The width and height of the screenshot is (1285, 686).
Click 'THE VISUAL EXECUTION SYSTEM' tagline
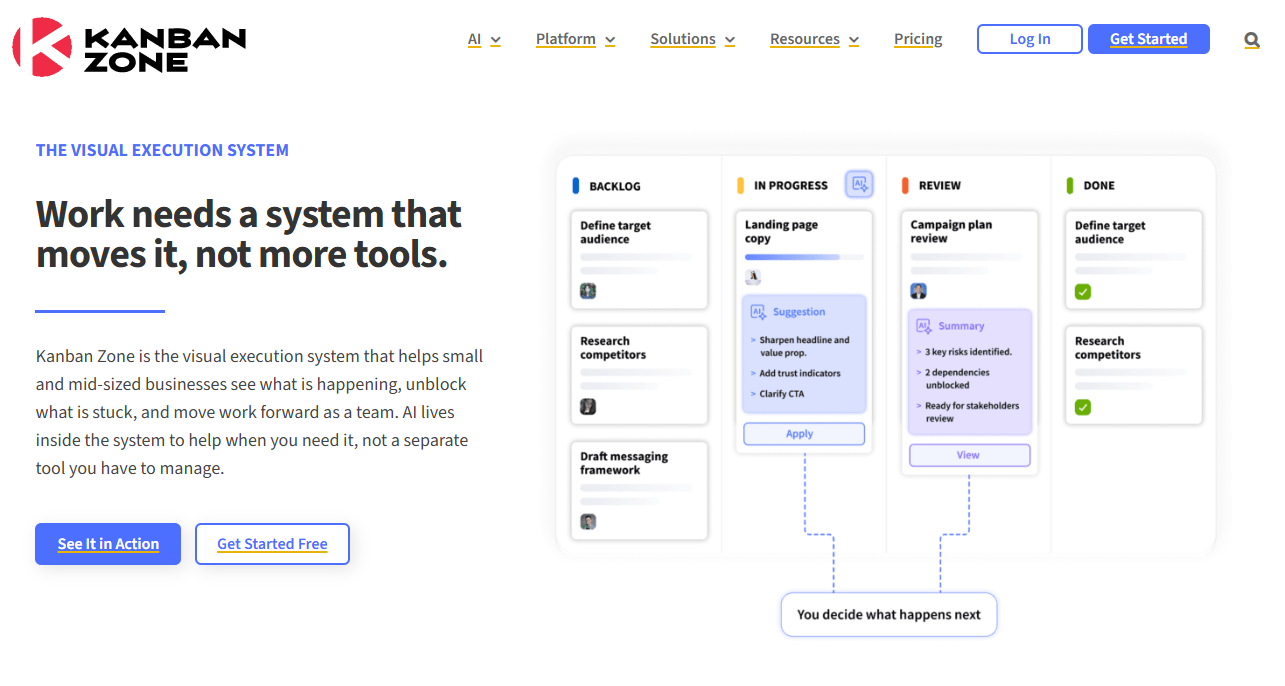click(x=162, y=150)
